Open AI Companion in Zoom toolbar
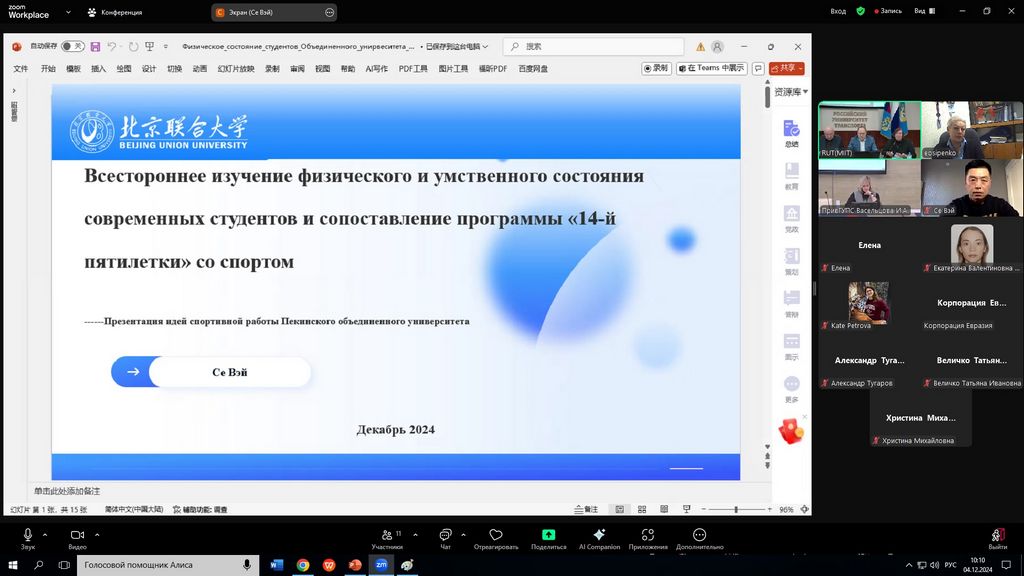This screenshot has height=576, width=1024. click(599, 537)
